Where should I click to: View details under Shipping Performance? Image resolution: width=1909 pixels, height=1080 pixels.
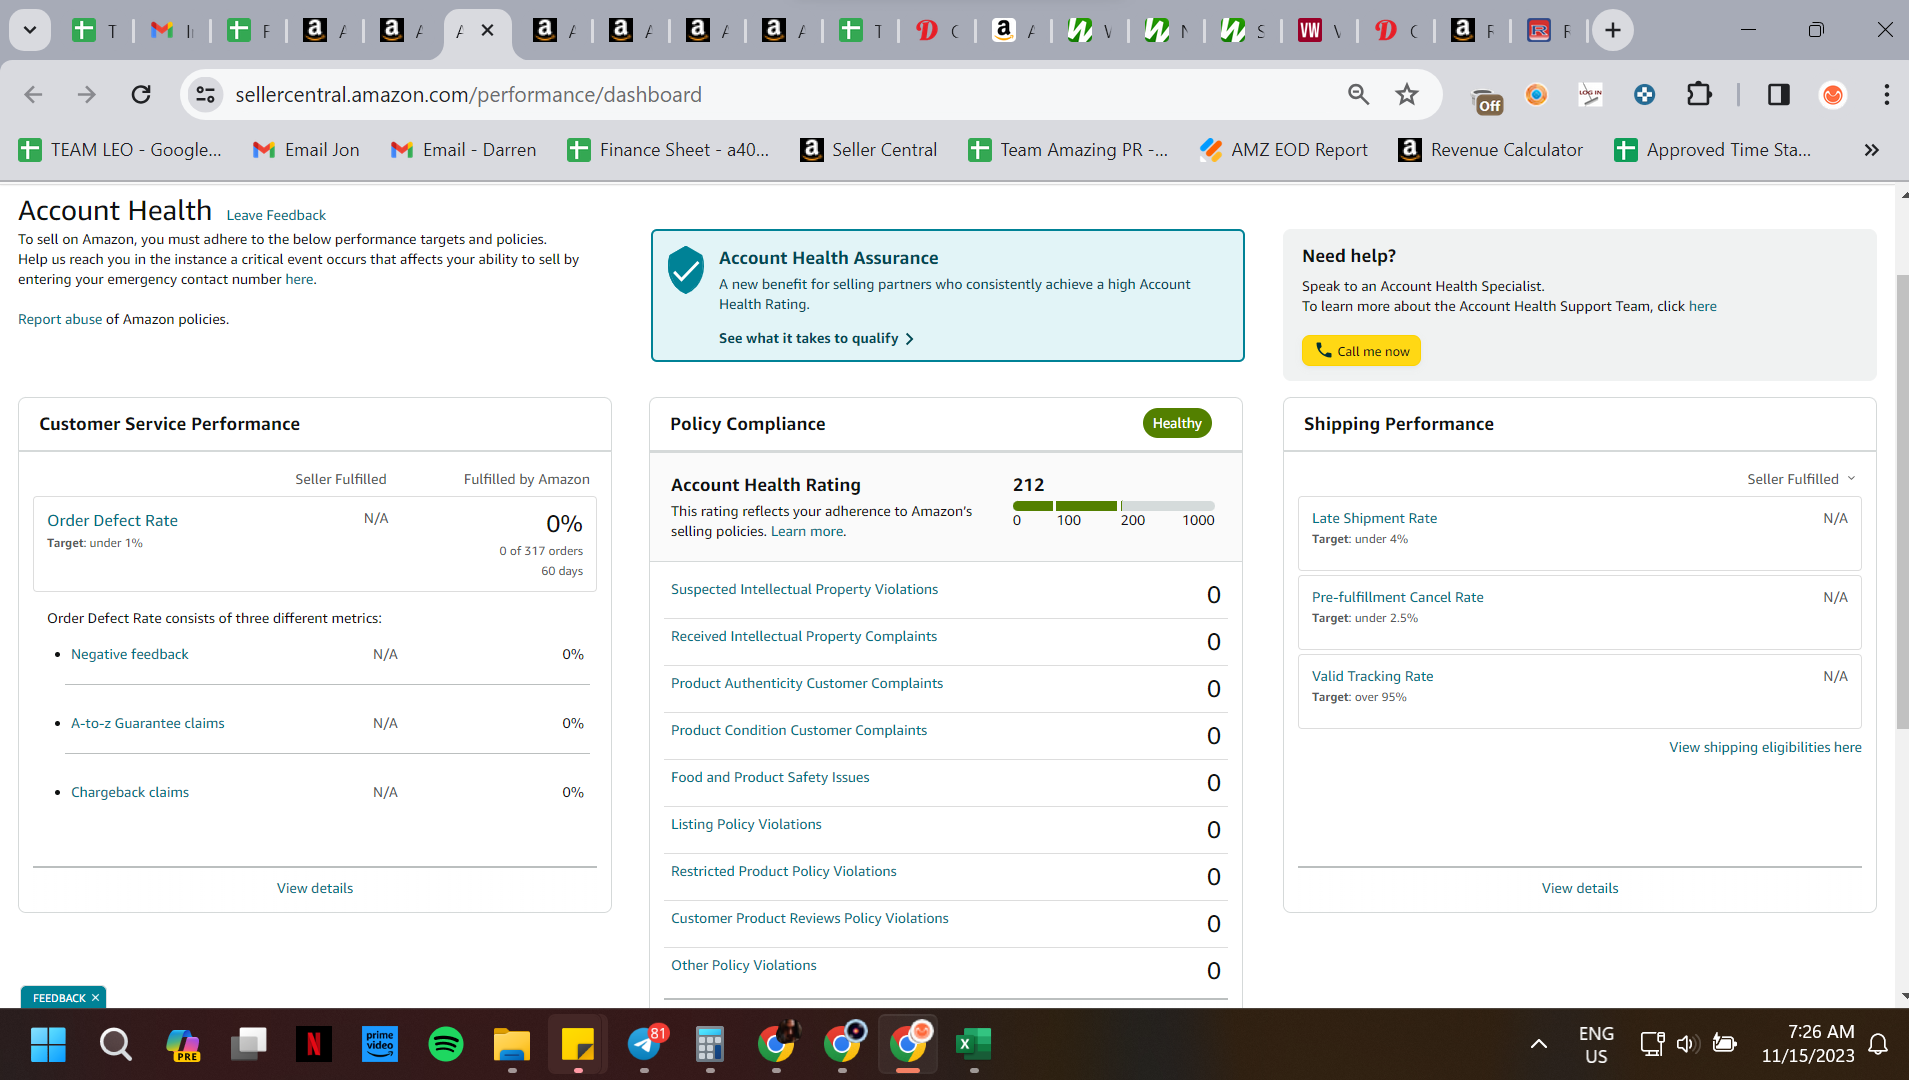point(1579,888)
